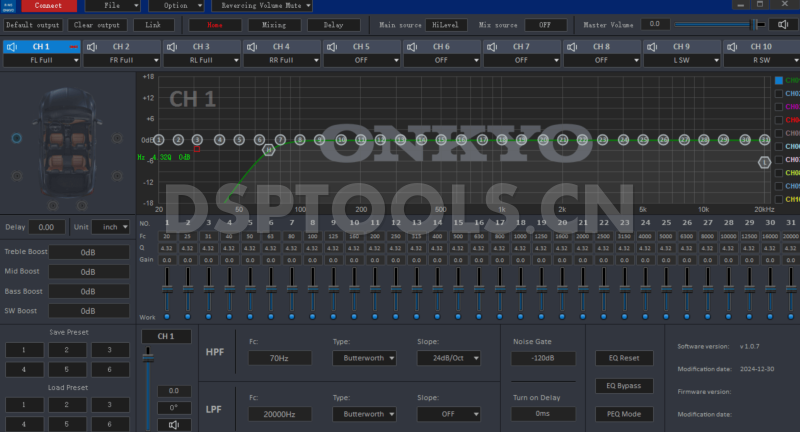Image resolution: width=800 pixels, height=432 pixels.
Task: Mute CH 1 using its speaker icon
Action: tap(11, 46)
